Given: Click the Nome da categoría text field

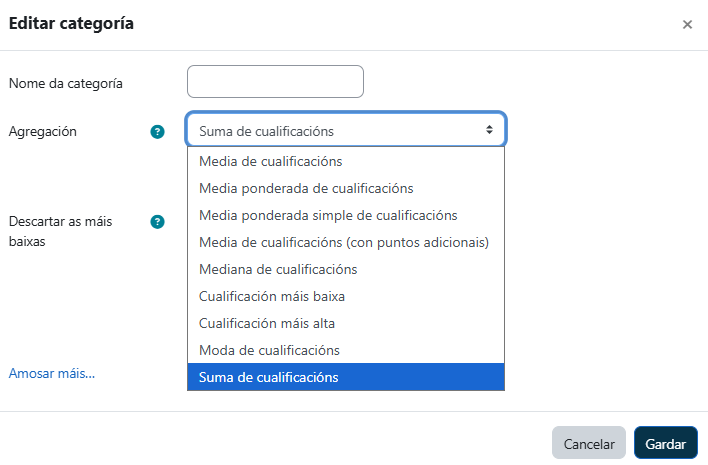Looking at the screenshot, I should [275, 82].
